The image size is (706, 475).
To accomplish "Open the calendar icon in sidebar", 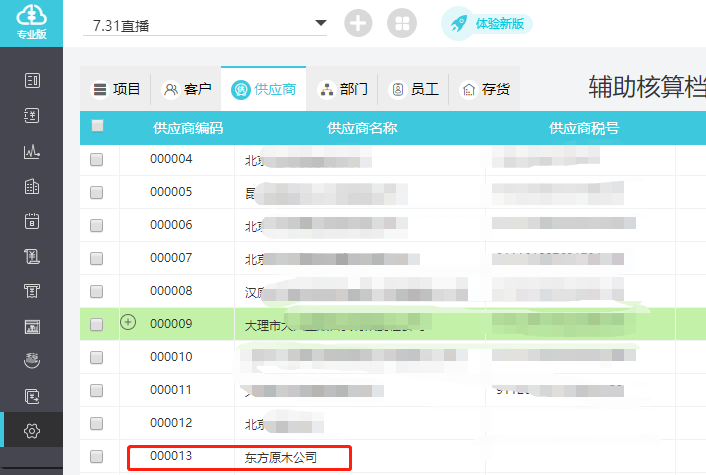I will coord(31,222).
